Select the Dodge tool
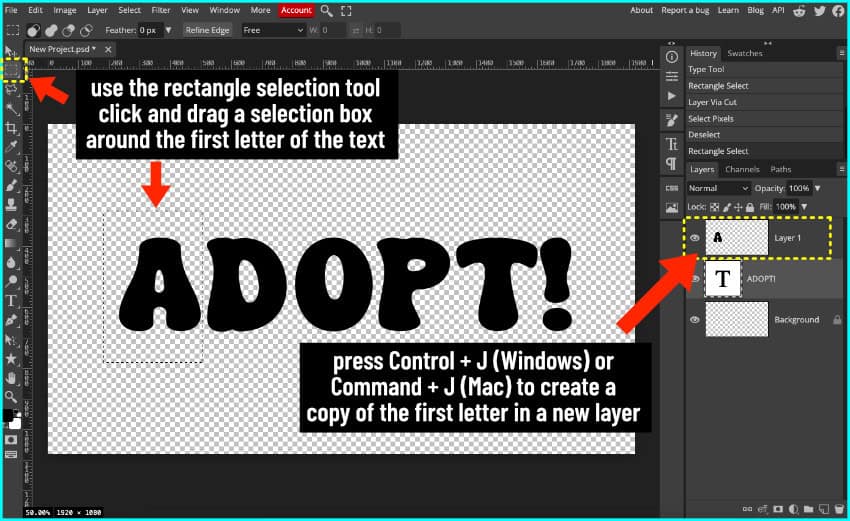This screenshot has height=521, width=850. pos(11,281)
